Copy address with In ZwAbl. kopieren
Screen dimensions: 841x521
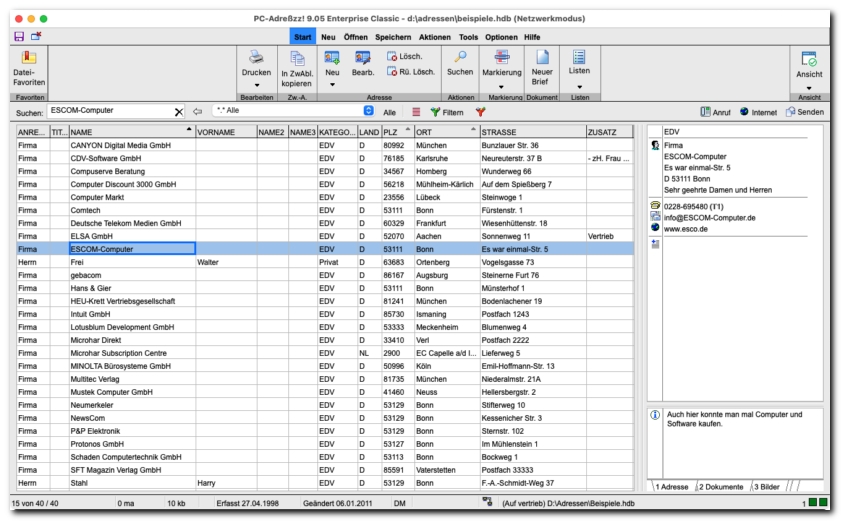coord(297,69)
